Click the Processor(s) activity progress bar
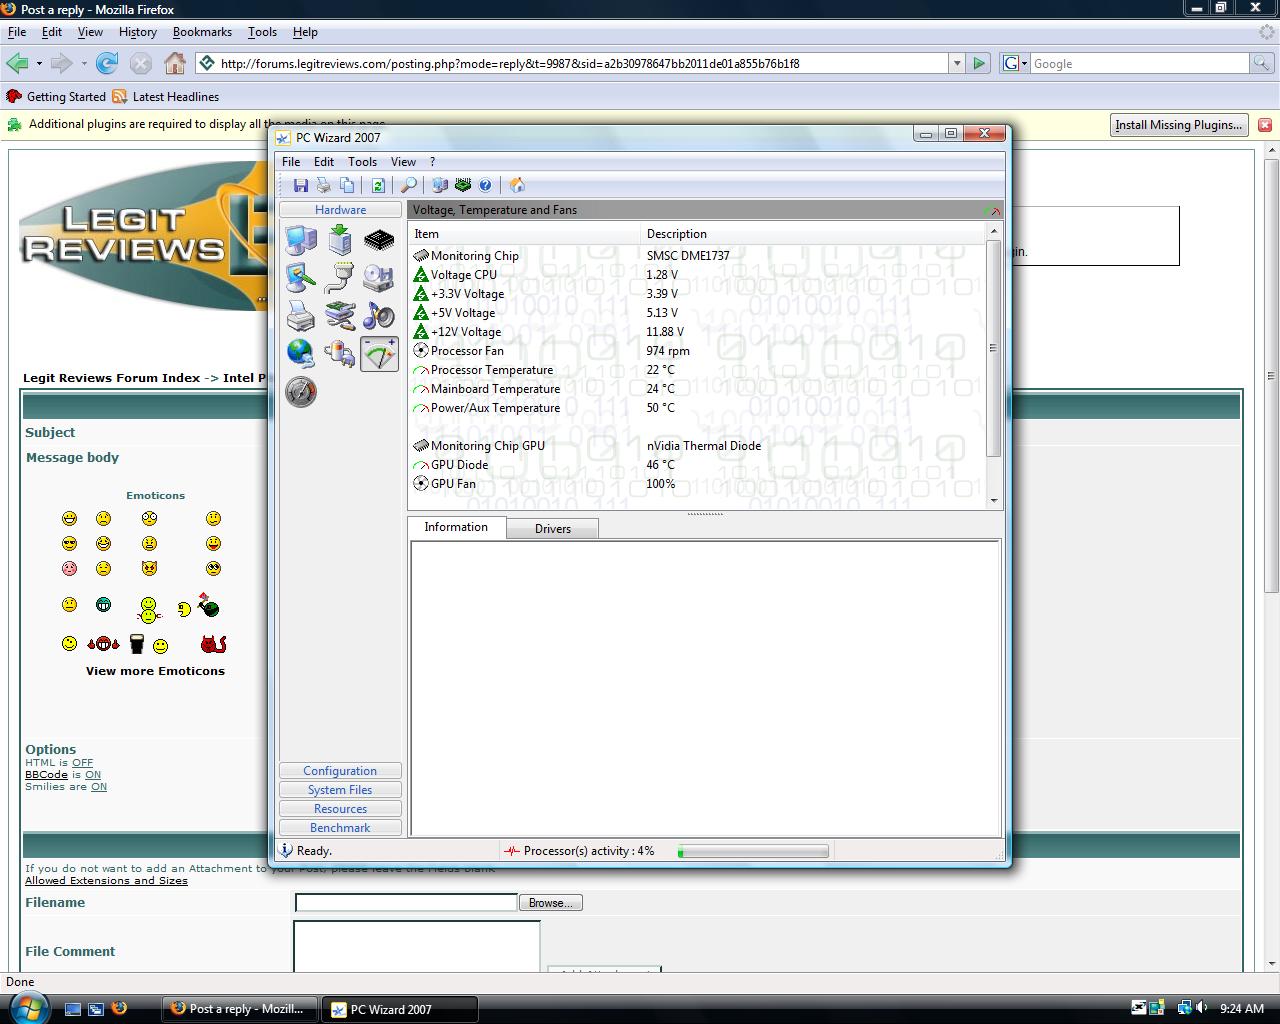The image size is (1280, 1024). [x=753, y=851]
